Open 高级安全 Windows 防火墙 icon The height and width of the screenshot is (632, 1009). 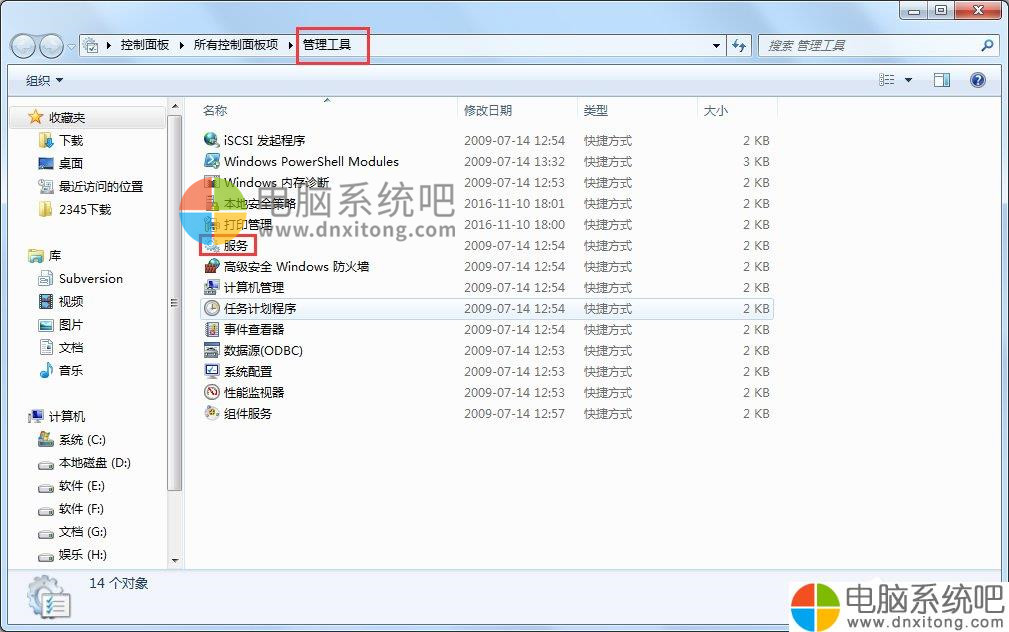pos(211,266)
